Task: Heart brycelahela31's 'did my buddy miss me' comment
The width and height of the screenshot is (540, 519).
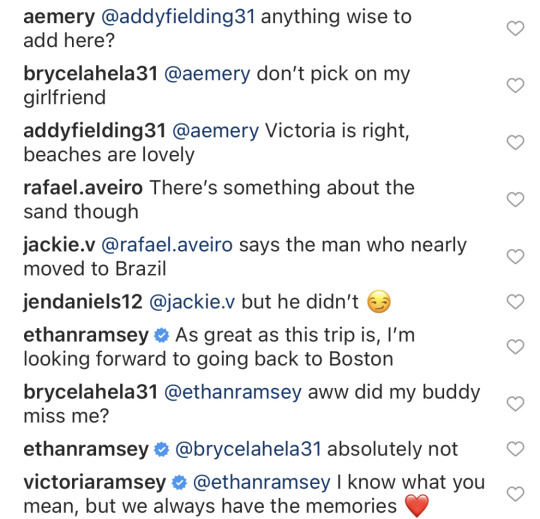Action: (x=515, y=404)
